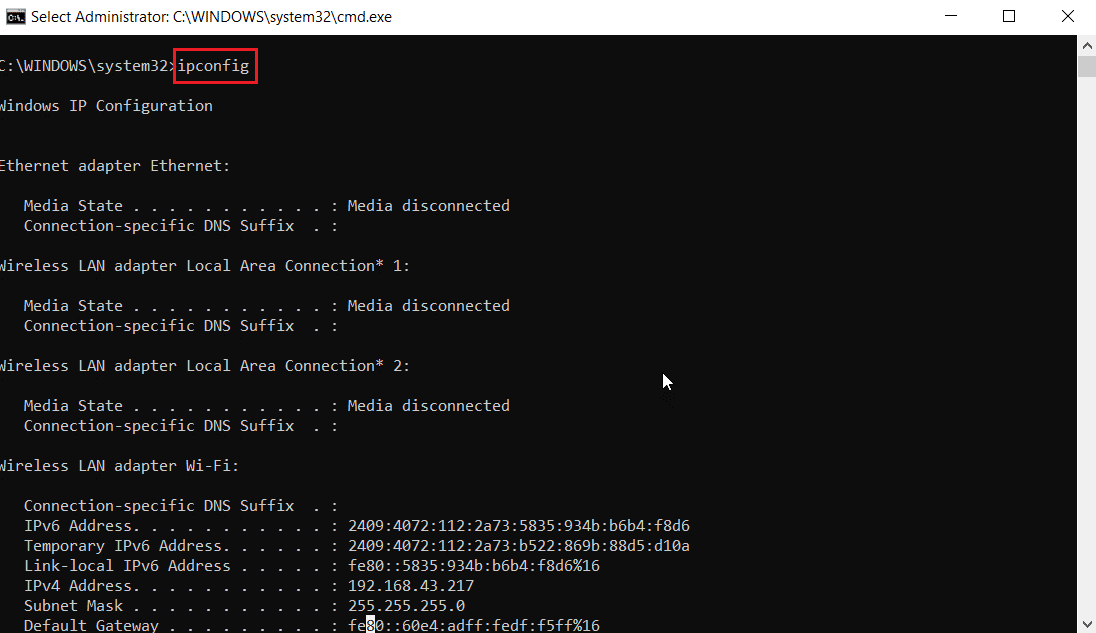
Task: Click the scrollbar up arrow
Action: (1087, 46)
